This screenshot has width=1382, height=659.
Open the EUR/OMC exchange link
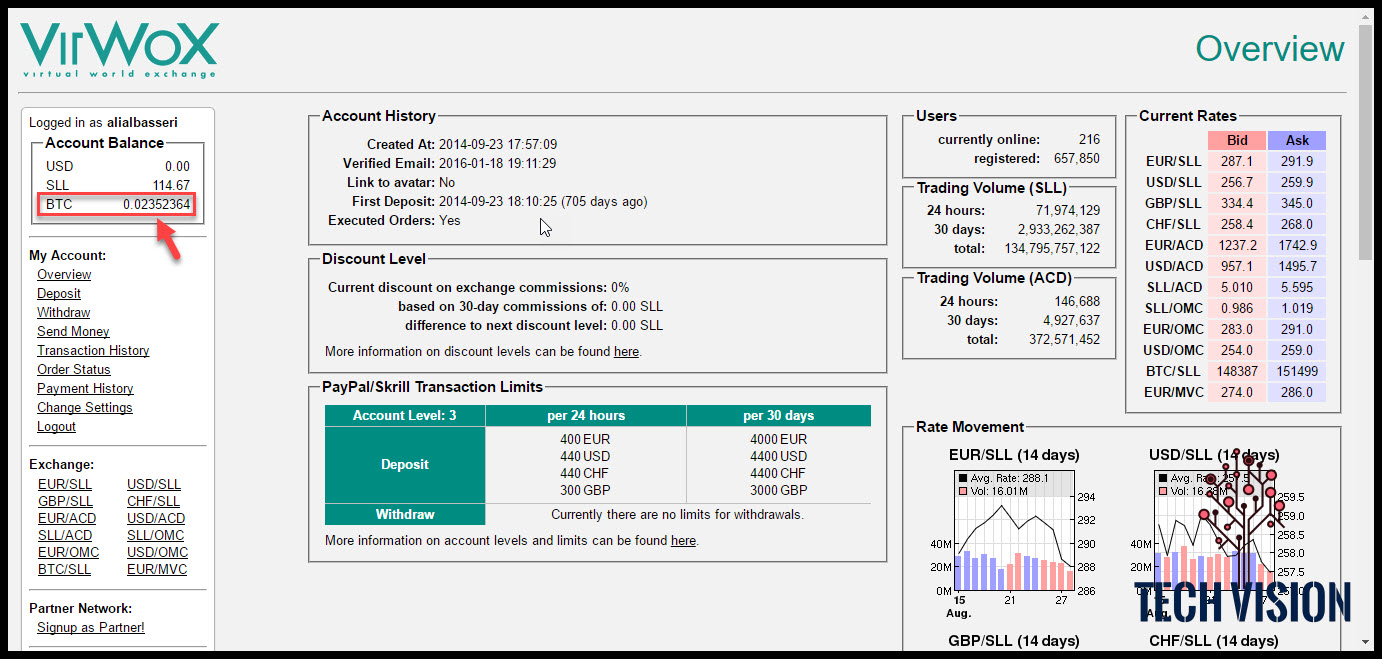click(x=70, y=552)
